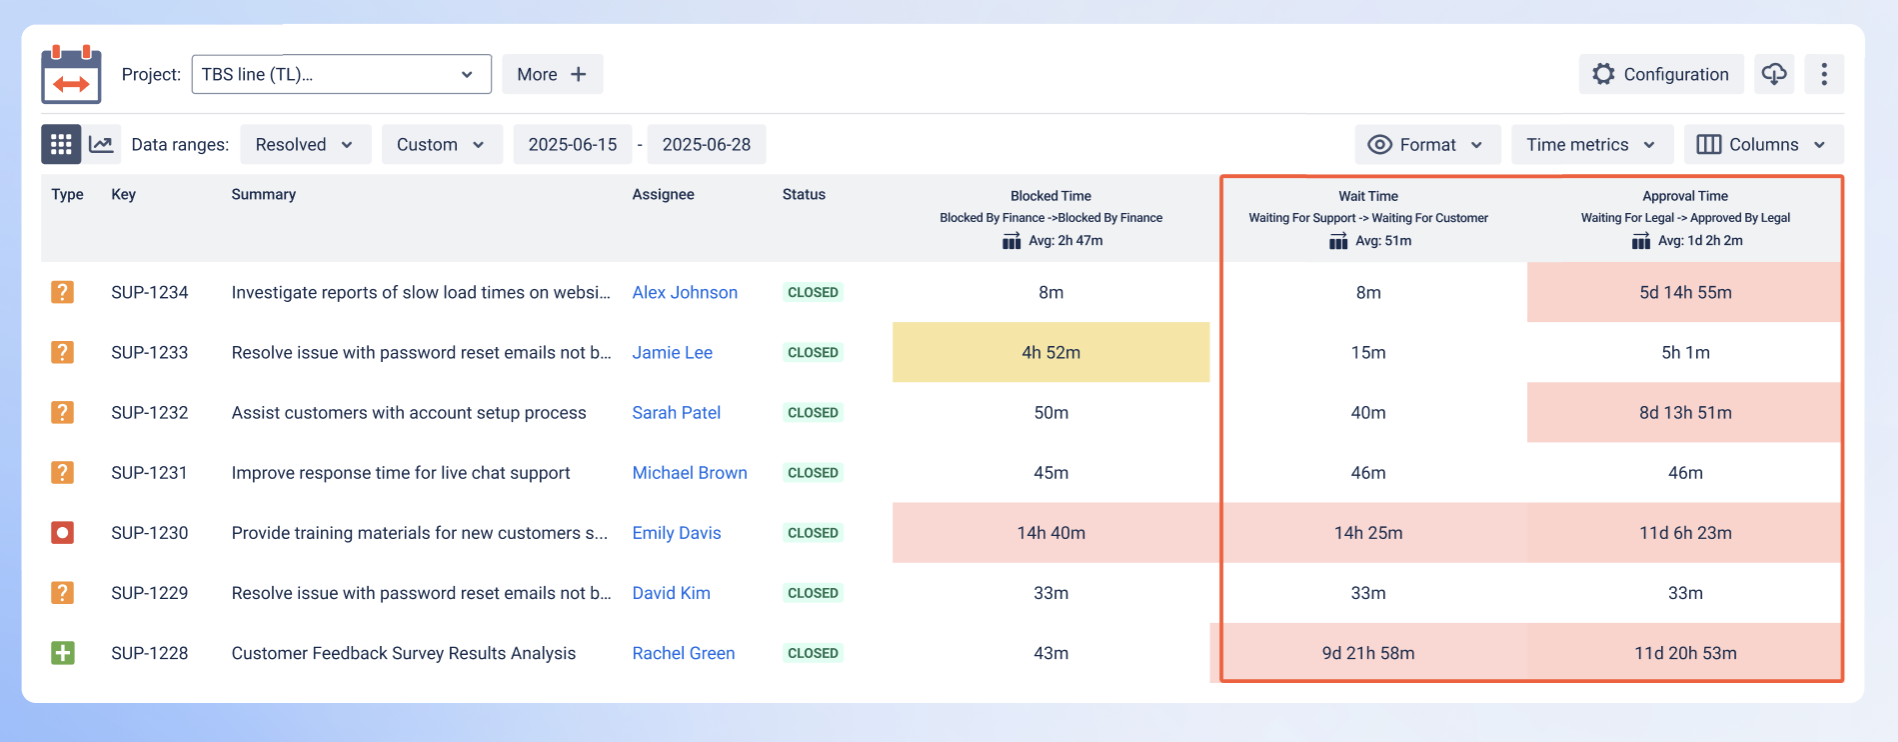This screenshot has width=1898, height=742.
Task: Open assignee Michael Brown's profile
Action: pos(689,473)
